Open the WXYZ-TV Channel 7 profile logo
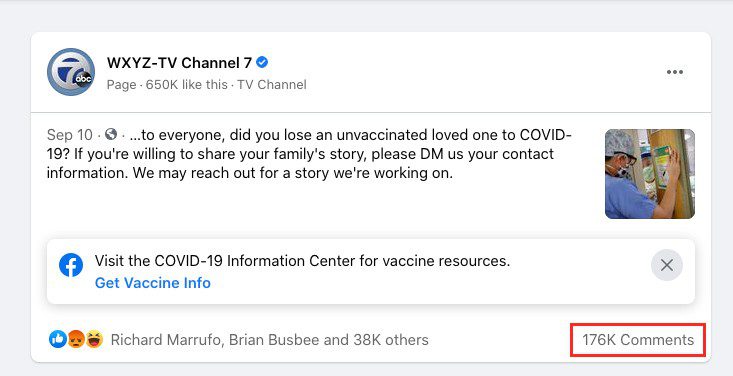733x376 pixels. 71,72
